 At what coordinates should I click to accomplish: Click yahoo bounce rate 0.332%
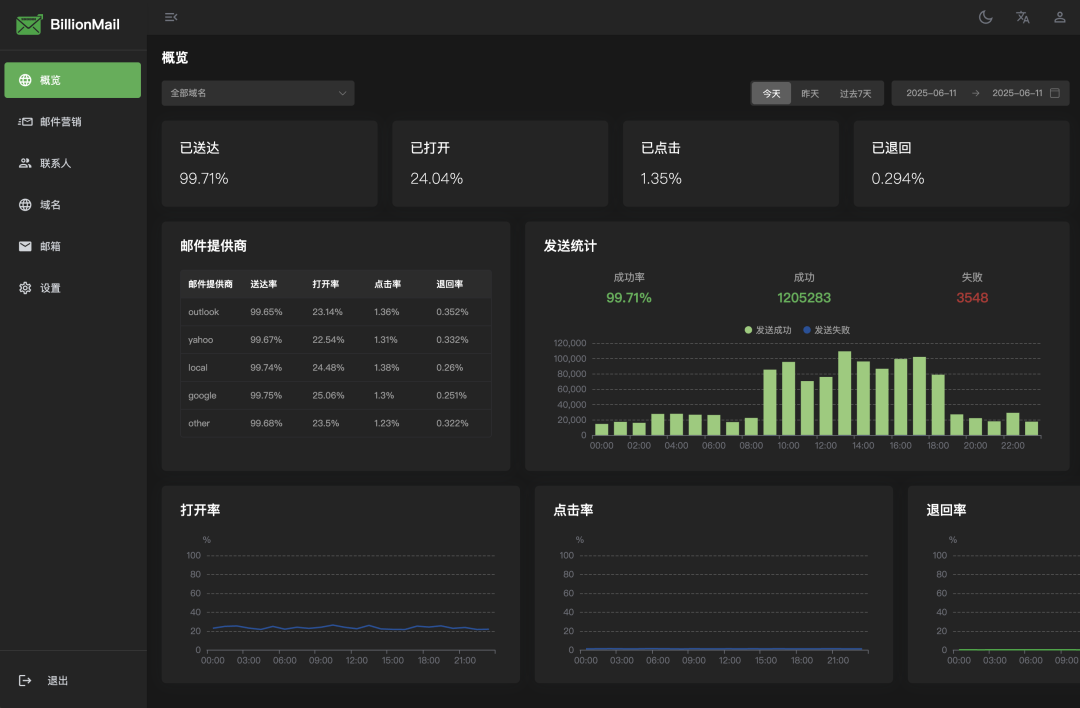tap(452, 340)
